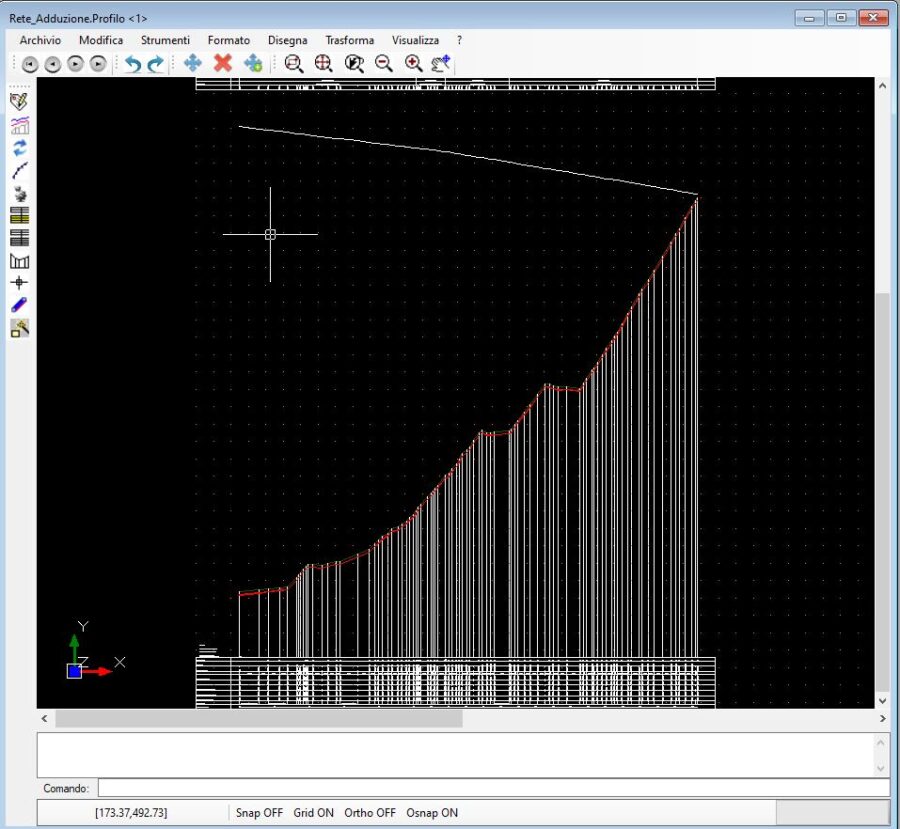Screen dimensions: 900x829
Task: Click the Comando input field
Action: click(x=492, y=788)
